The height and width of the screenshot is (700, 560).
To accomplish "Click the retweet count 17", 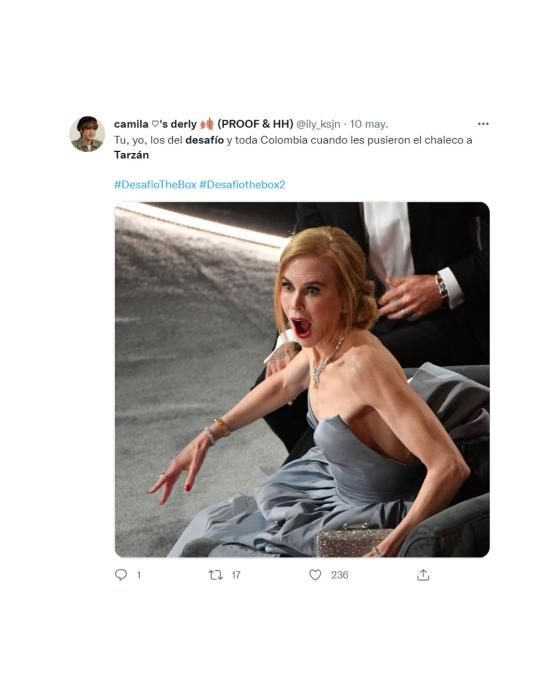I will click(x=236, y=575).
